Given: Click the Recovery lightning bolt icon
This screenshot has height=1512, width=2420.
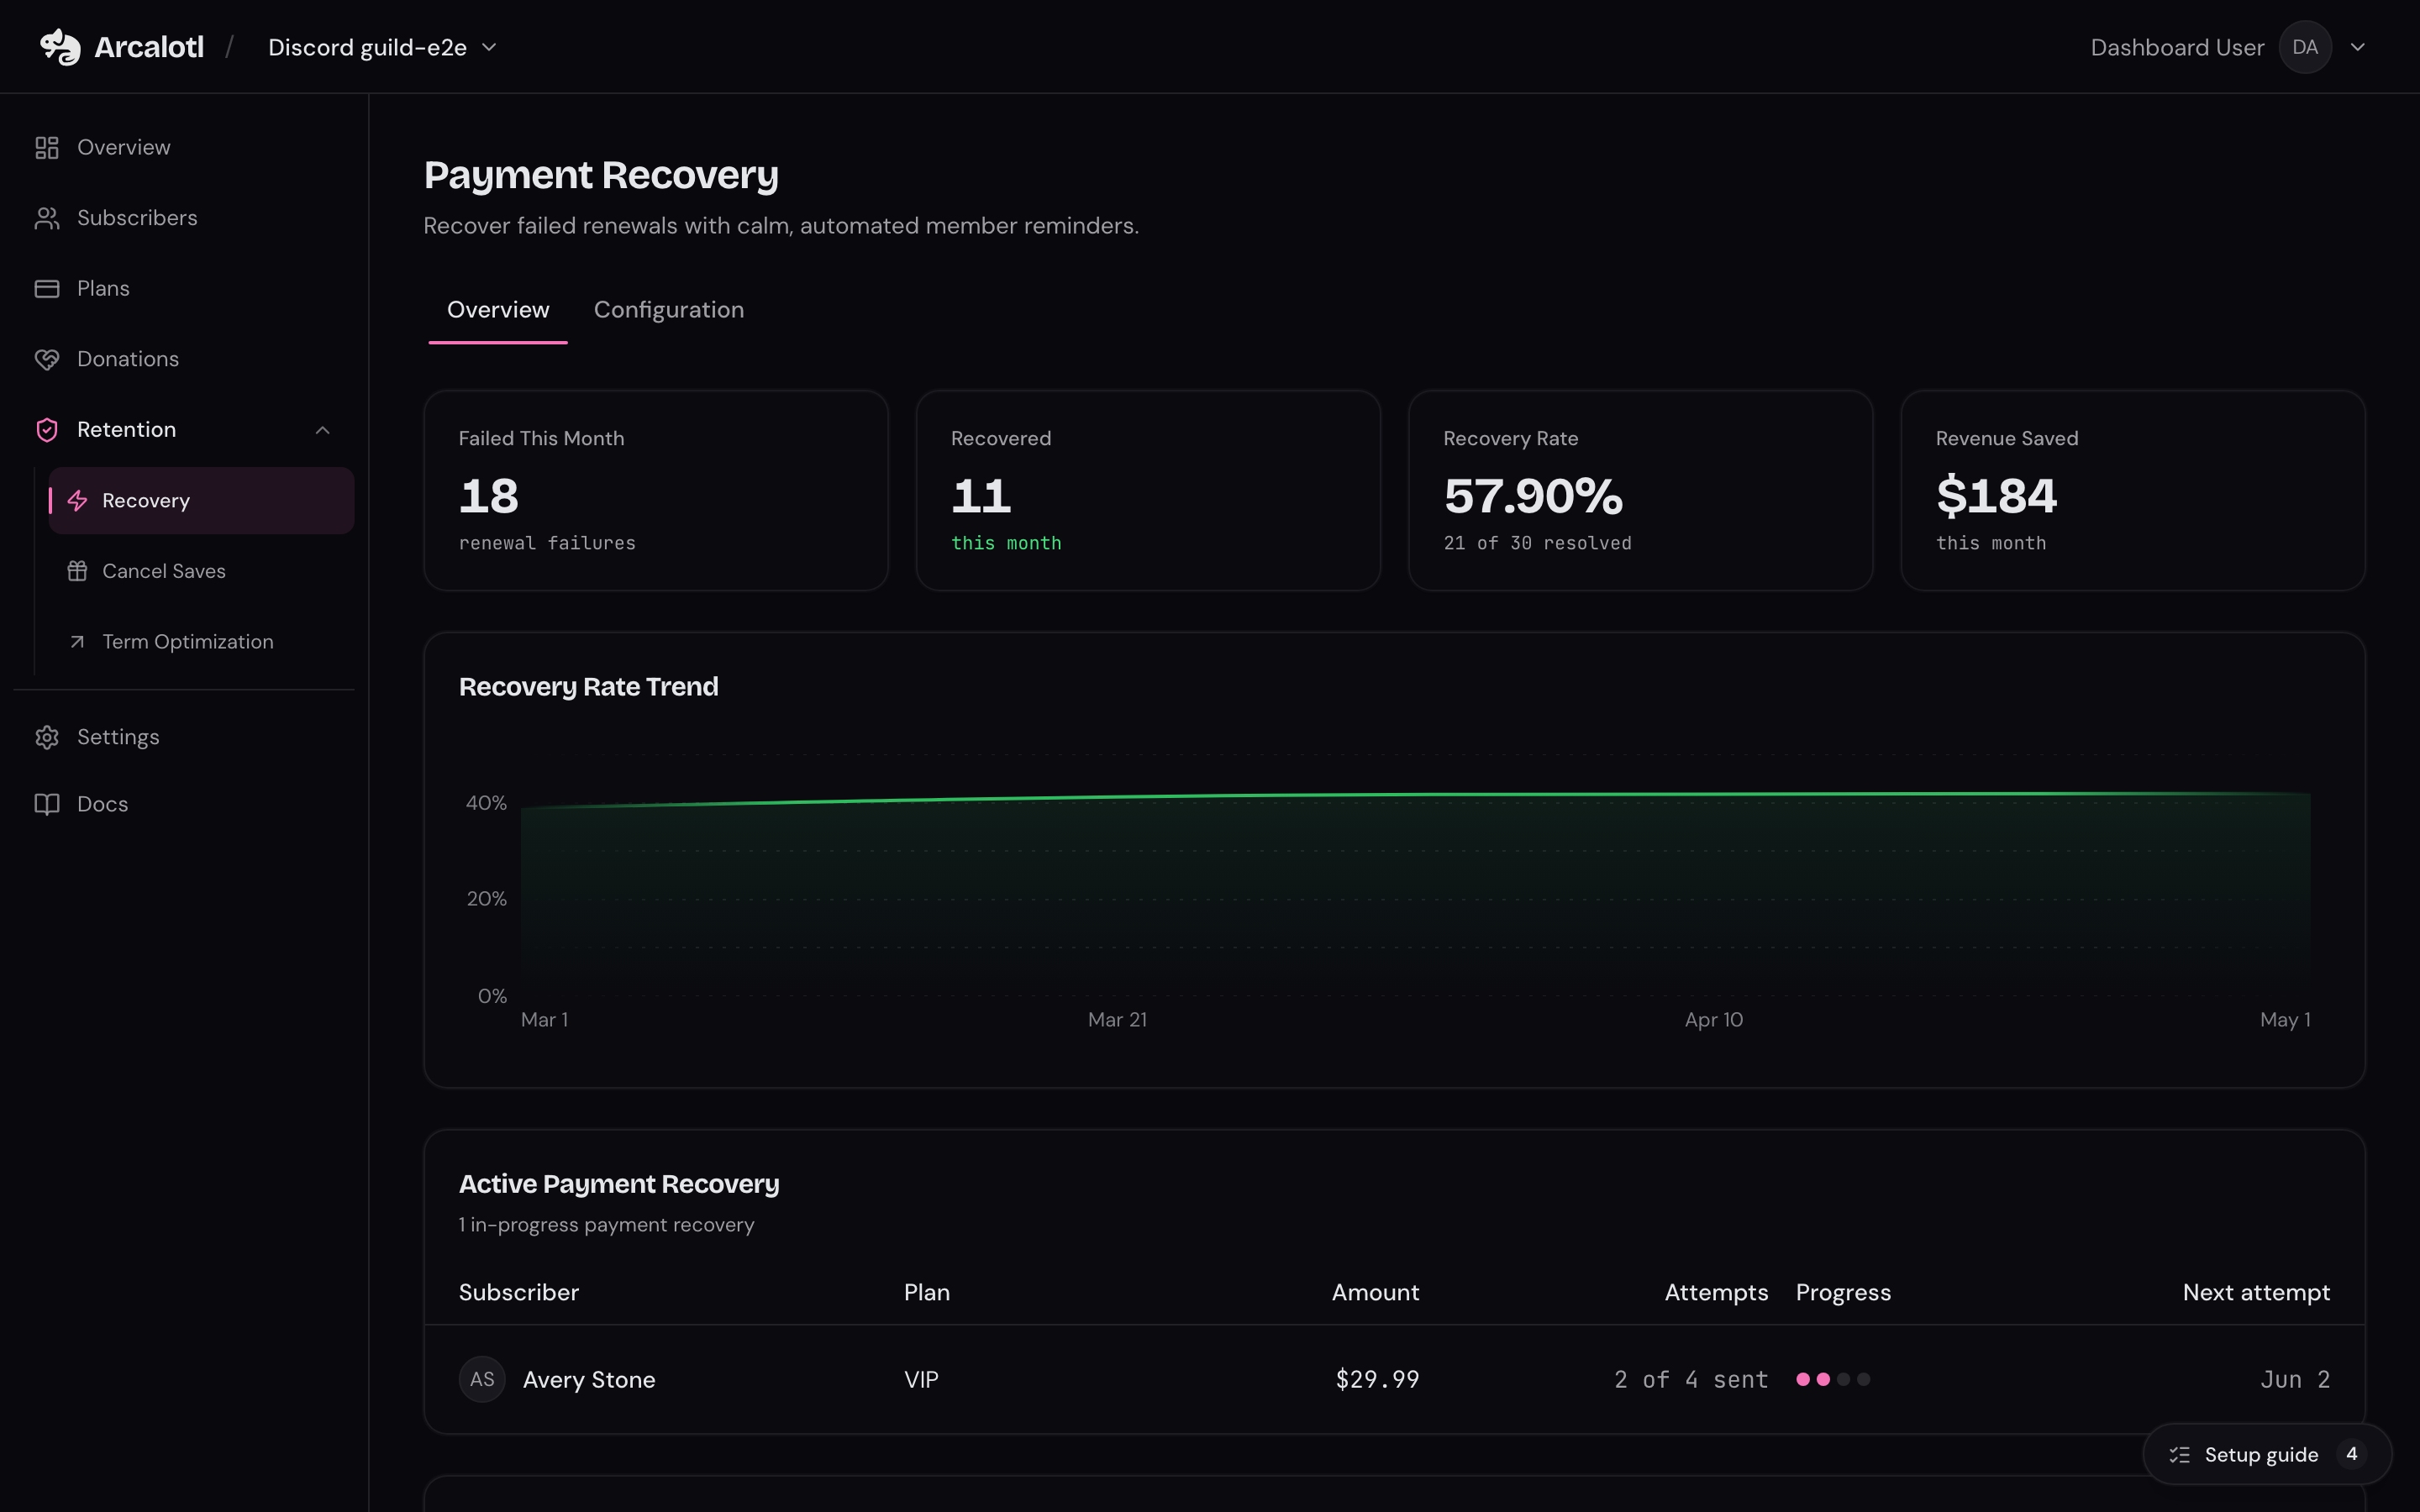Looking at the screenshot, I should (77, 501).
